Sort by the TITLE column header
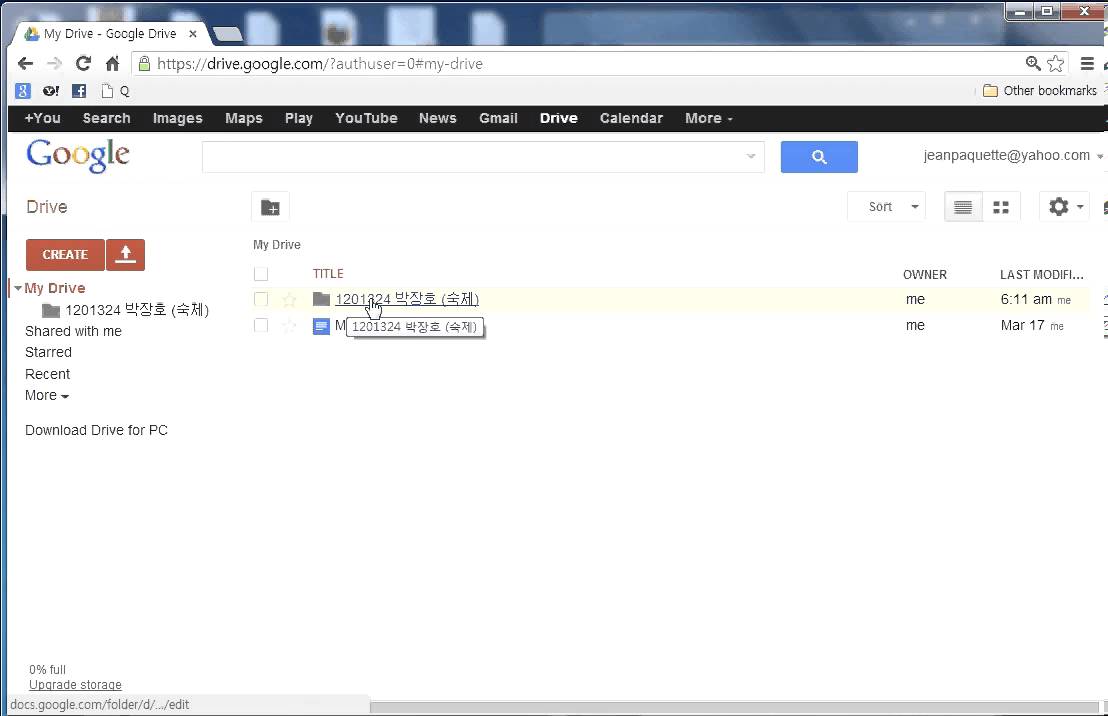The height and width of the screenshot is (716, 1108). pos(328,274)
